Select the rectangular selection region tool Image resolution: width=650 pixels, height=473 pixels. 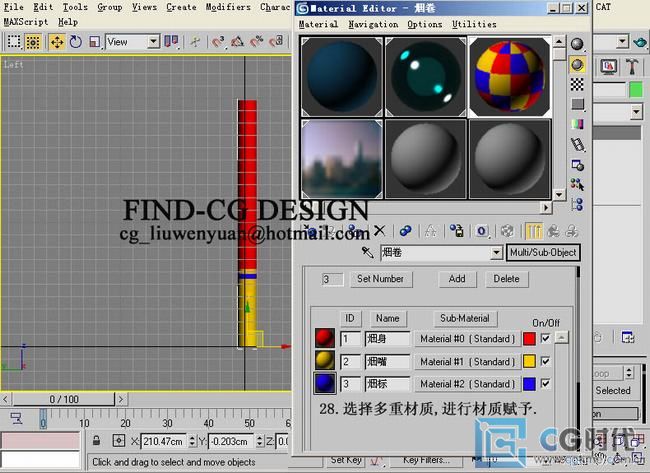[14, 42]
